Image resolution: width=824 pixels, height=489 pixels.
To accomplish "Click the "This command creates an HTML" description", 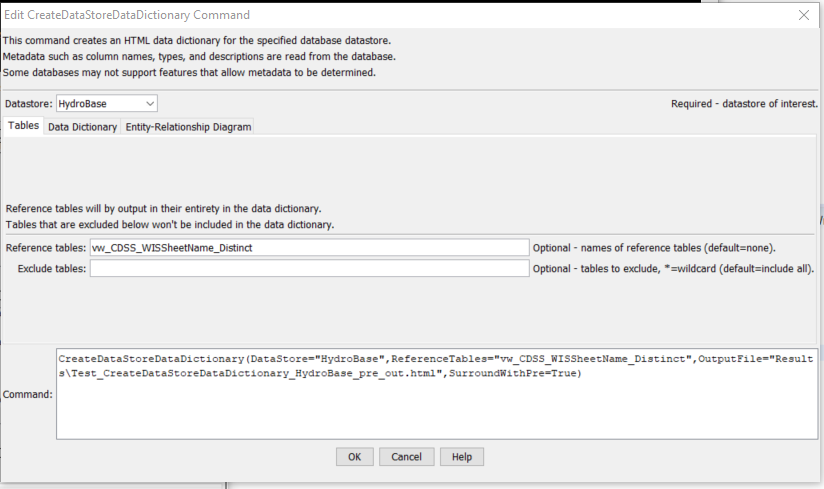I will [x=196, y=40].
